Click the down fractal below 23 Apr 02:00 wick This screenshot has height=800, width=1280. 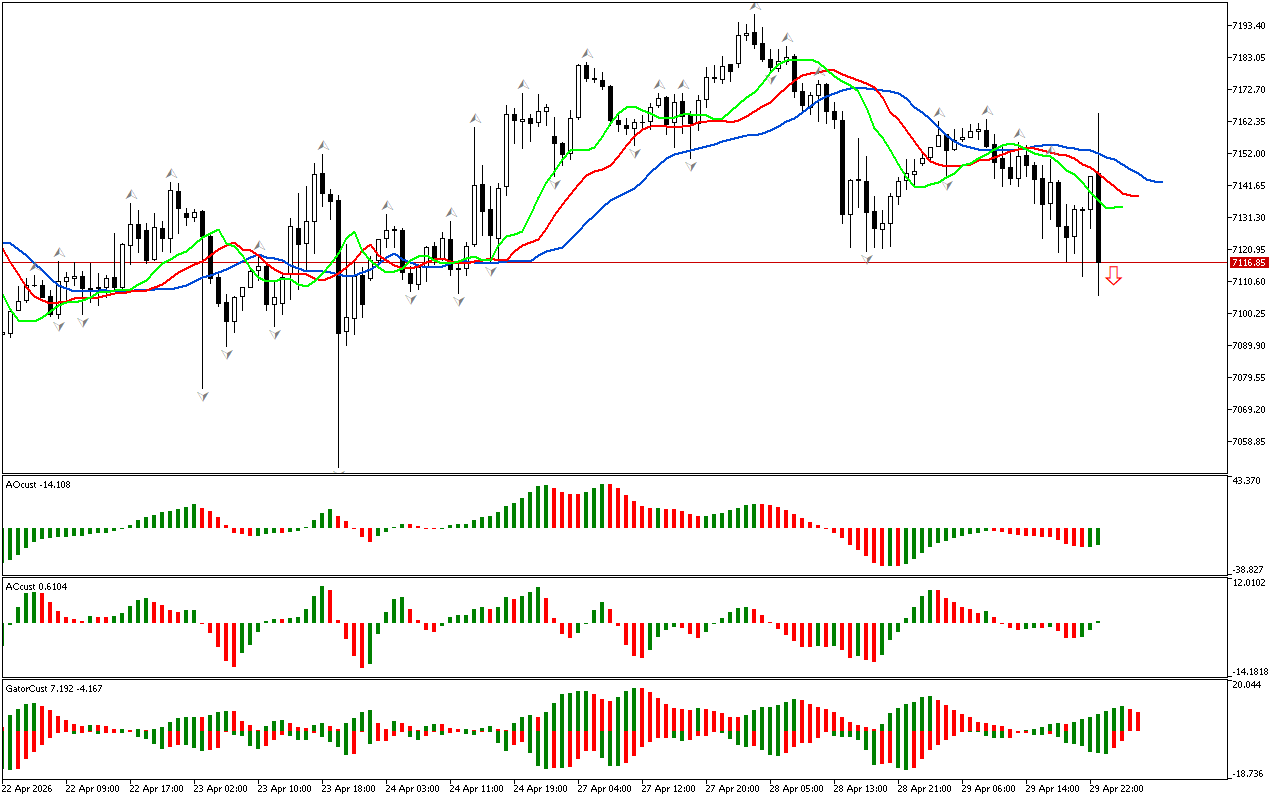[x=203, y=396]
